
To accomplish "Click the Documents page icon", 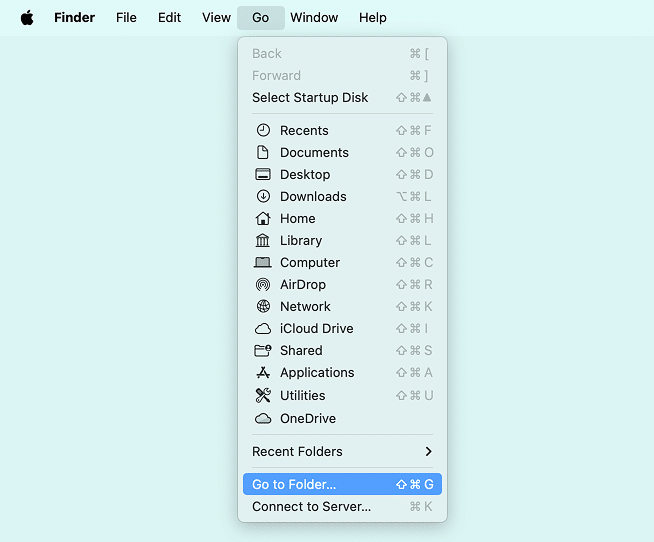I will pos(263,153).
